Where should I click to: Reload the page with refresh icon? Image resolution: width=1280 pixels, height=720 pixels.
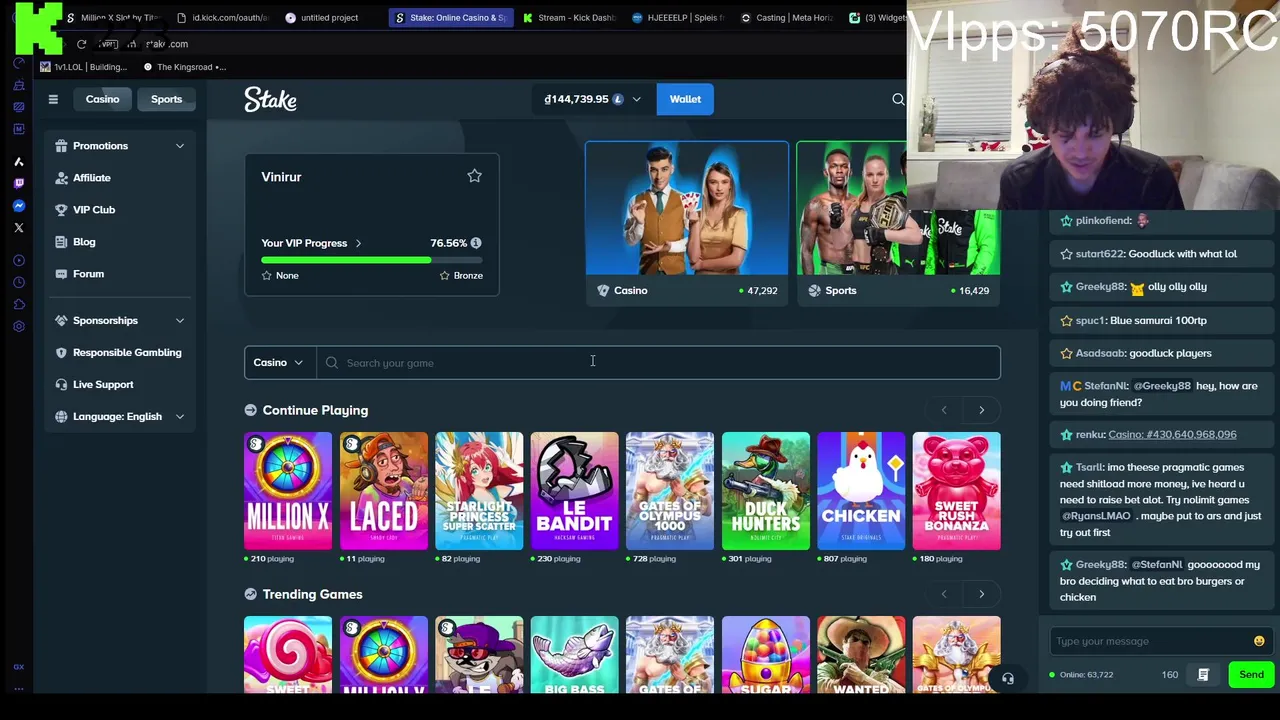point(81,44)
